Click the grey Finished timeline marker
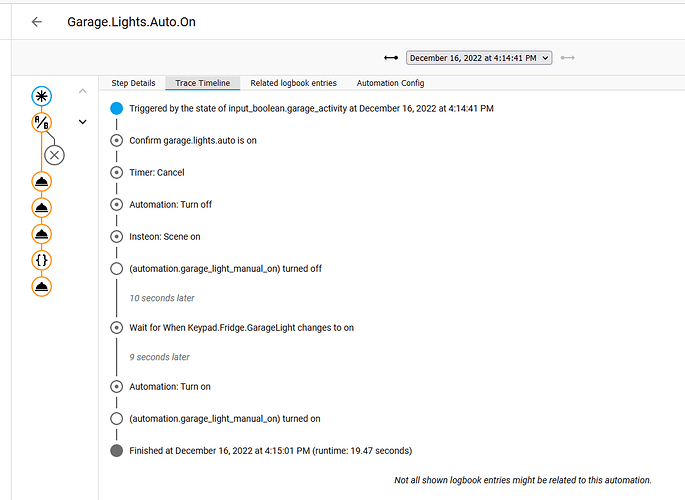The width and height of the screenshot is (685, 500). click(x=117, y=451)
